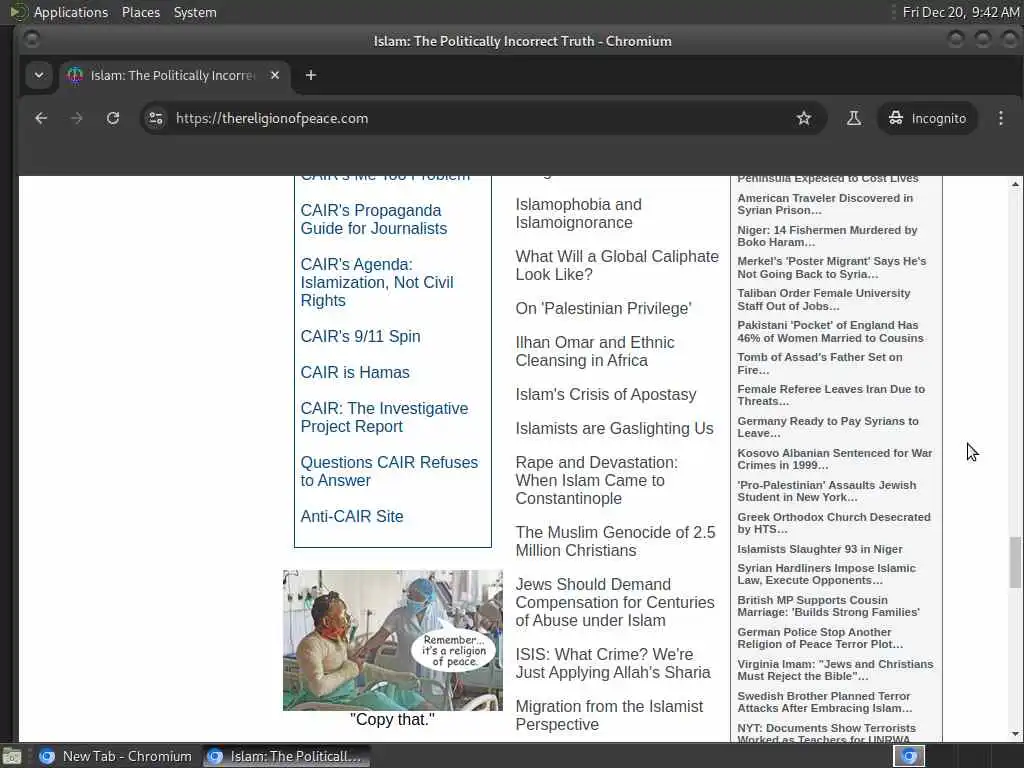Open Greek Orthodox Church Desecrated by HTS

834,523
